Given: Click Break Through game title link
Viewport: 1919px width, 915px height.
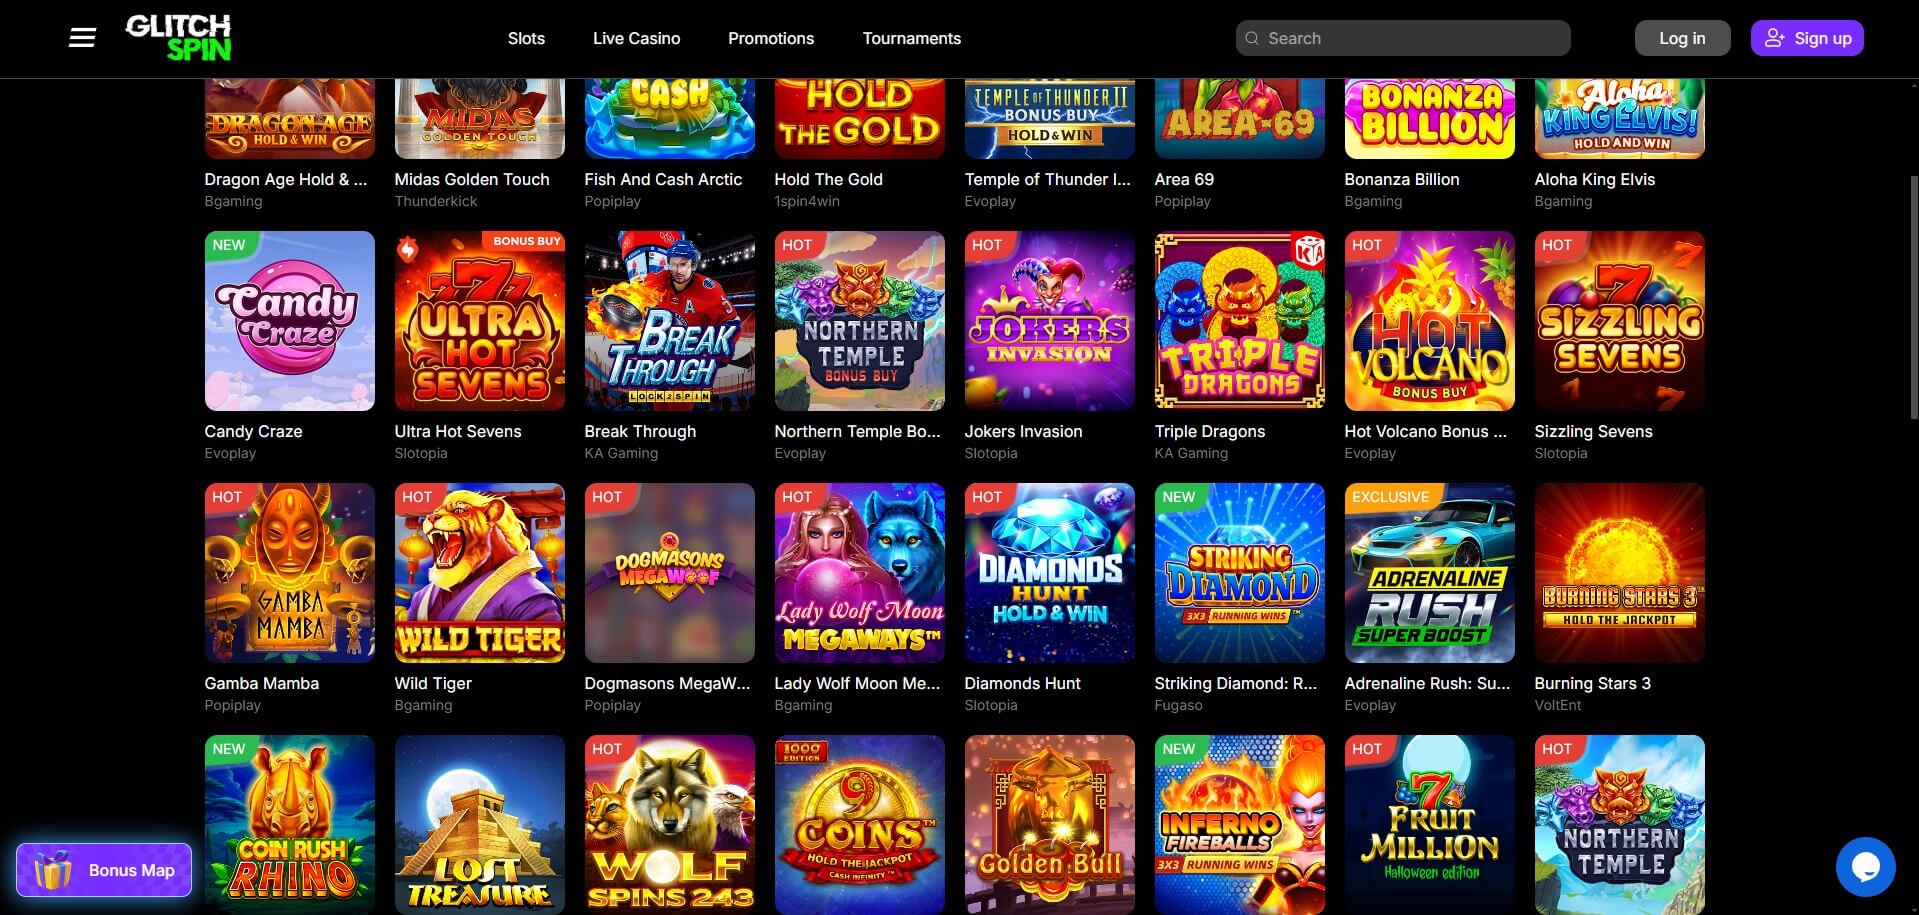Looking at the screenshot, I should click(x=640, y=431).
